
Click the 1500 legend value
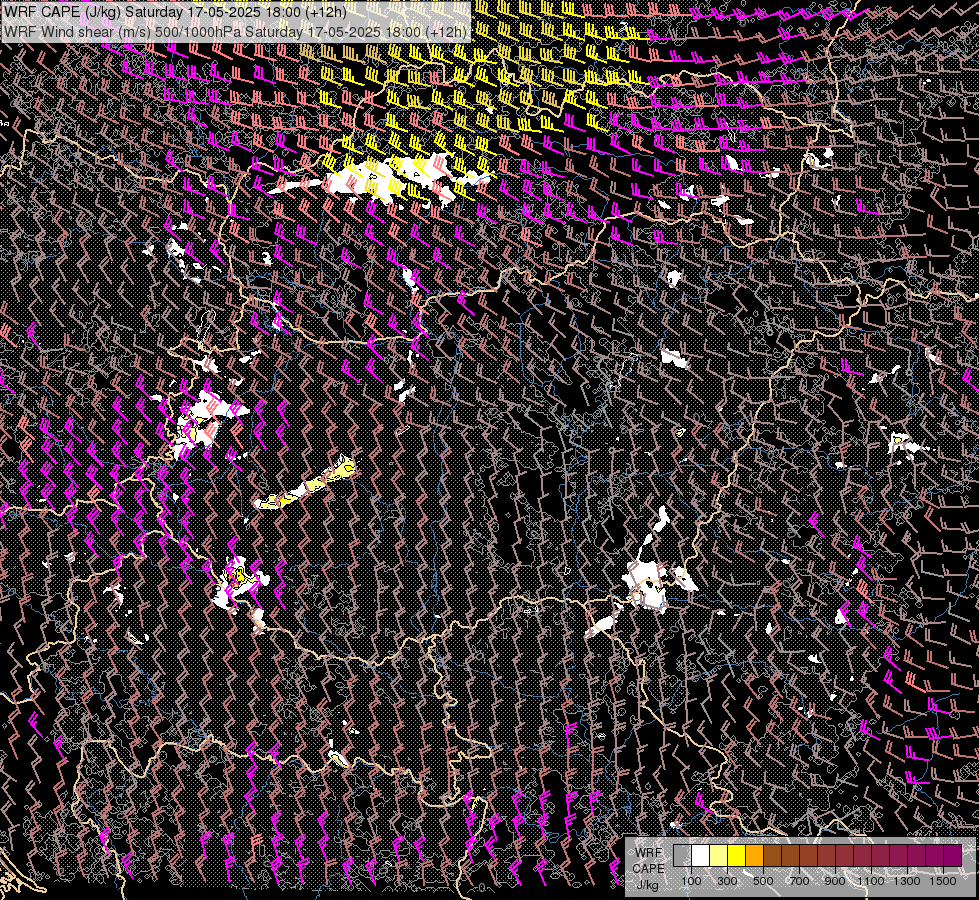click(x=943, y=881)
